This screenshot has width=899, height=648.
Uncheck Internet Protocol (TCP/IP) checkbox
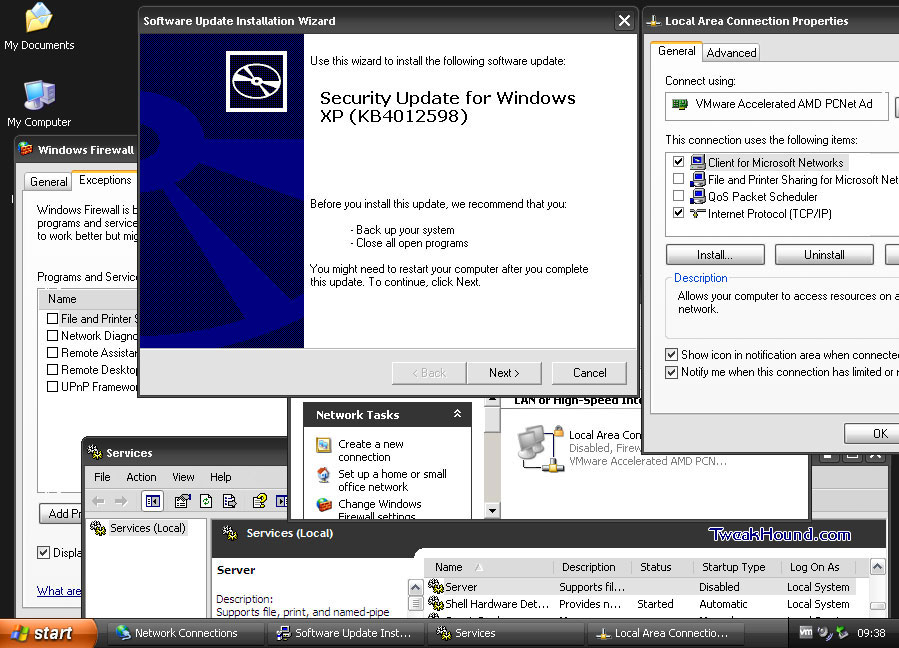click(678, 213)
